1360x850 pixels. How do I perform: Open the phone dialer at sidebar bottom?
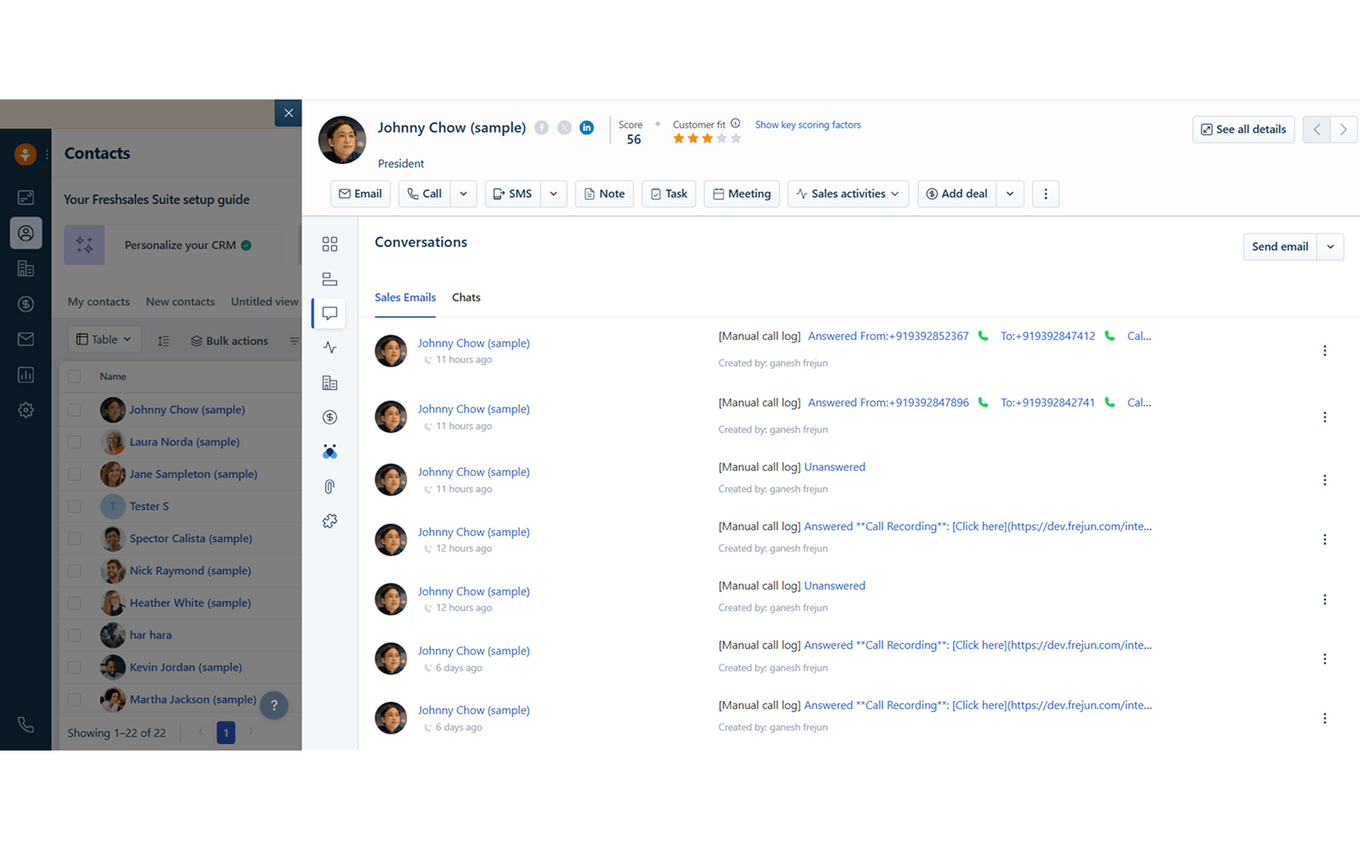pyautogui.click(x=26, y=725)
